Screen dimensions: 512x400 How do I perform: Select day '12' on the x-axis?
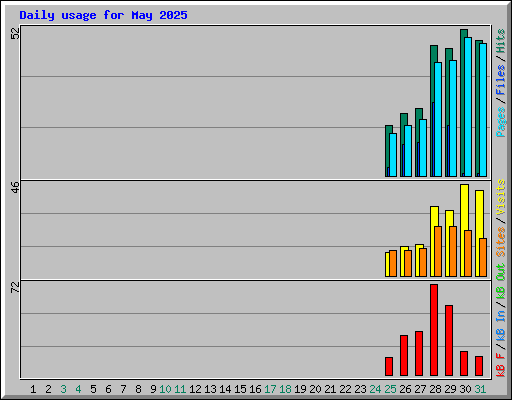[195, 389]
